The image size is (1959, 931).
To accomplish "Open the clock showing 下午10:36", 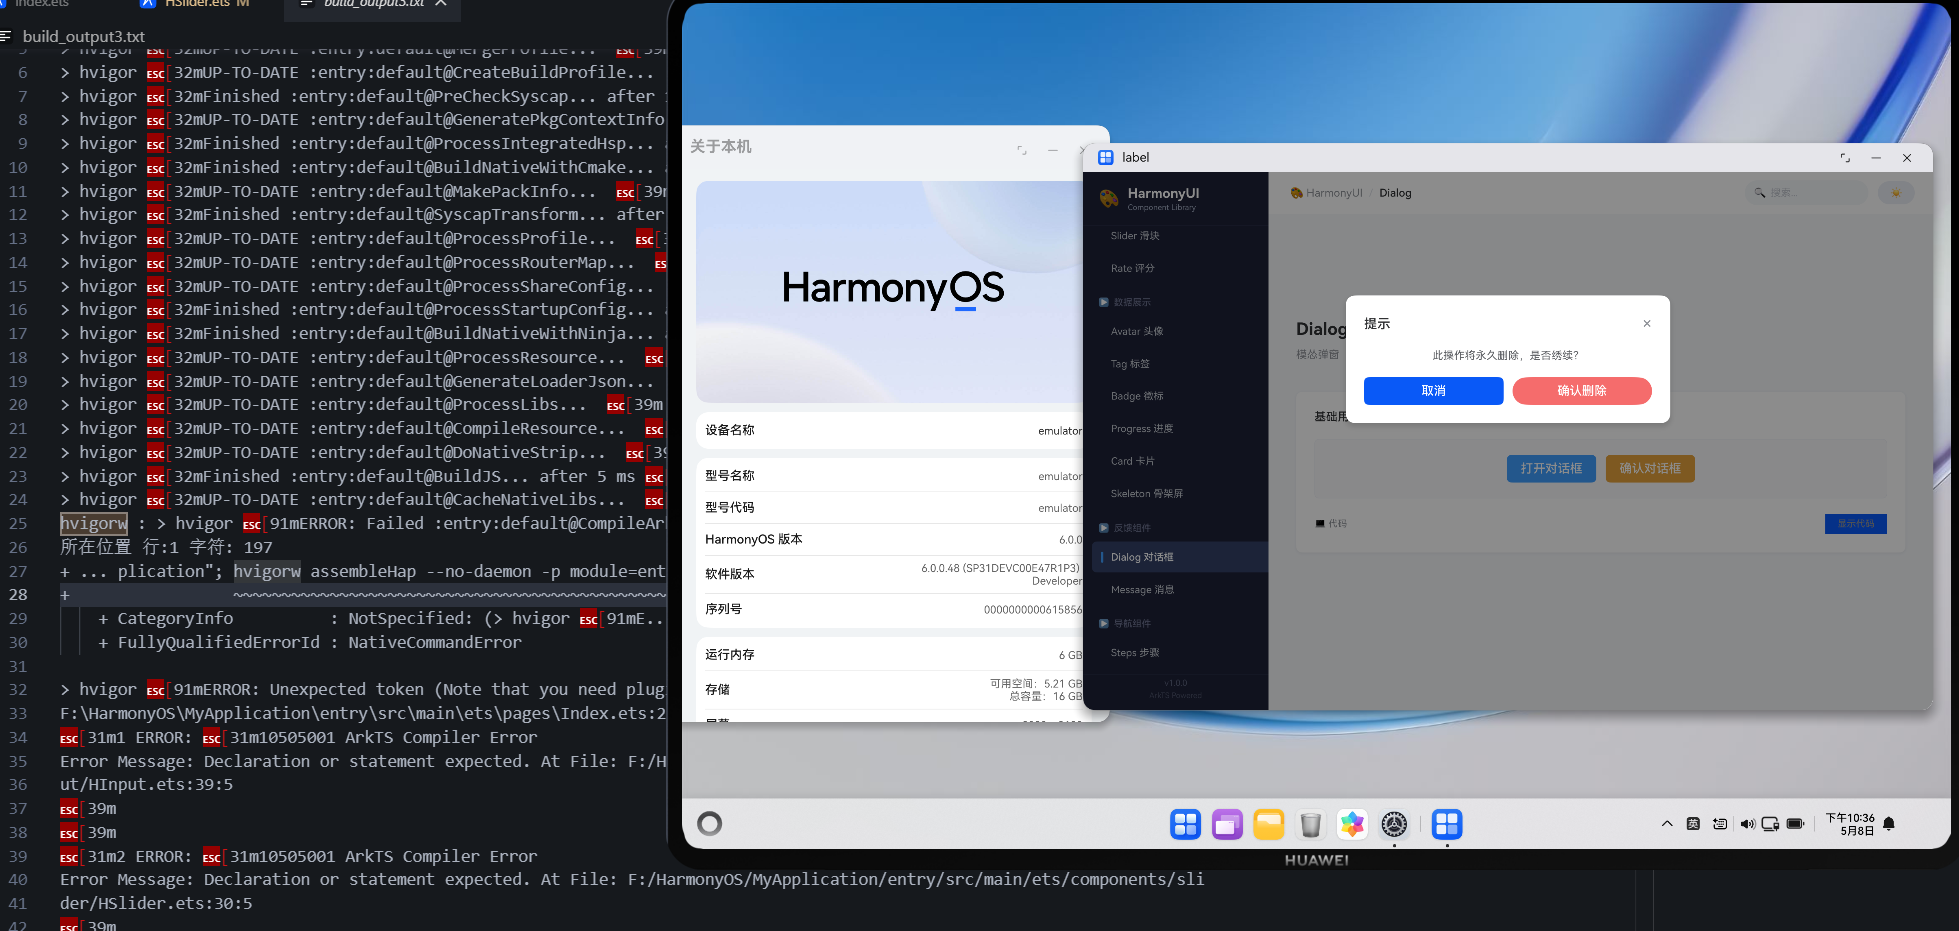I will pyautogui.click(x=1850, y=824).
